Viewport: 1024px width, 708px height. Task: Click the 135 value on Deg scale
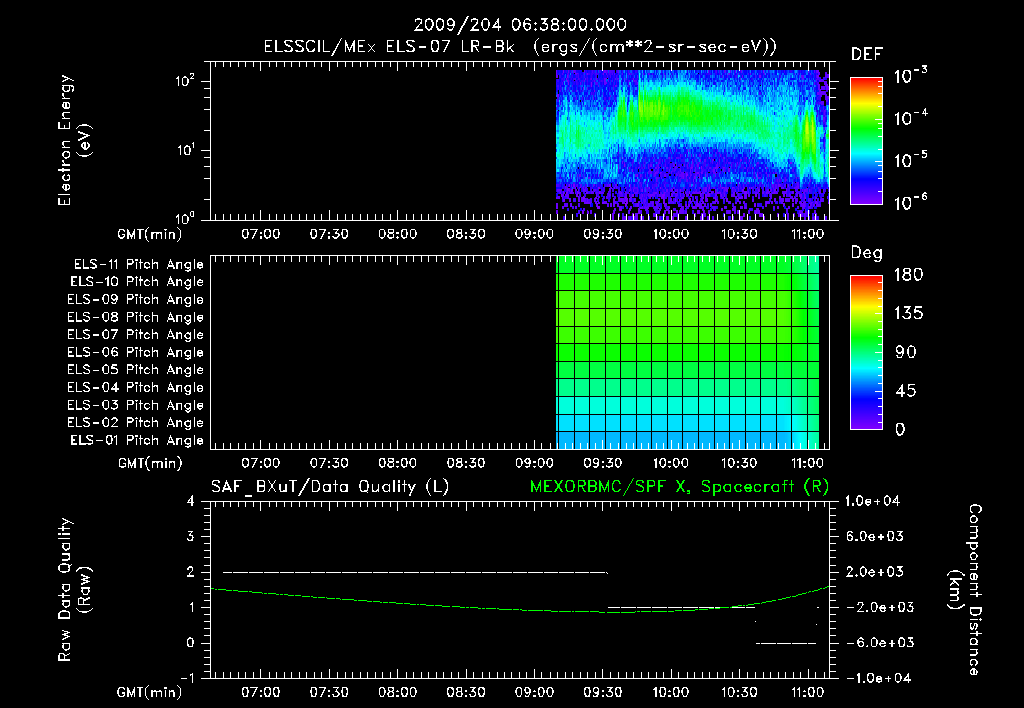pyautogui.click(x=908, y=314)
